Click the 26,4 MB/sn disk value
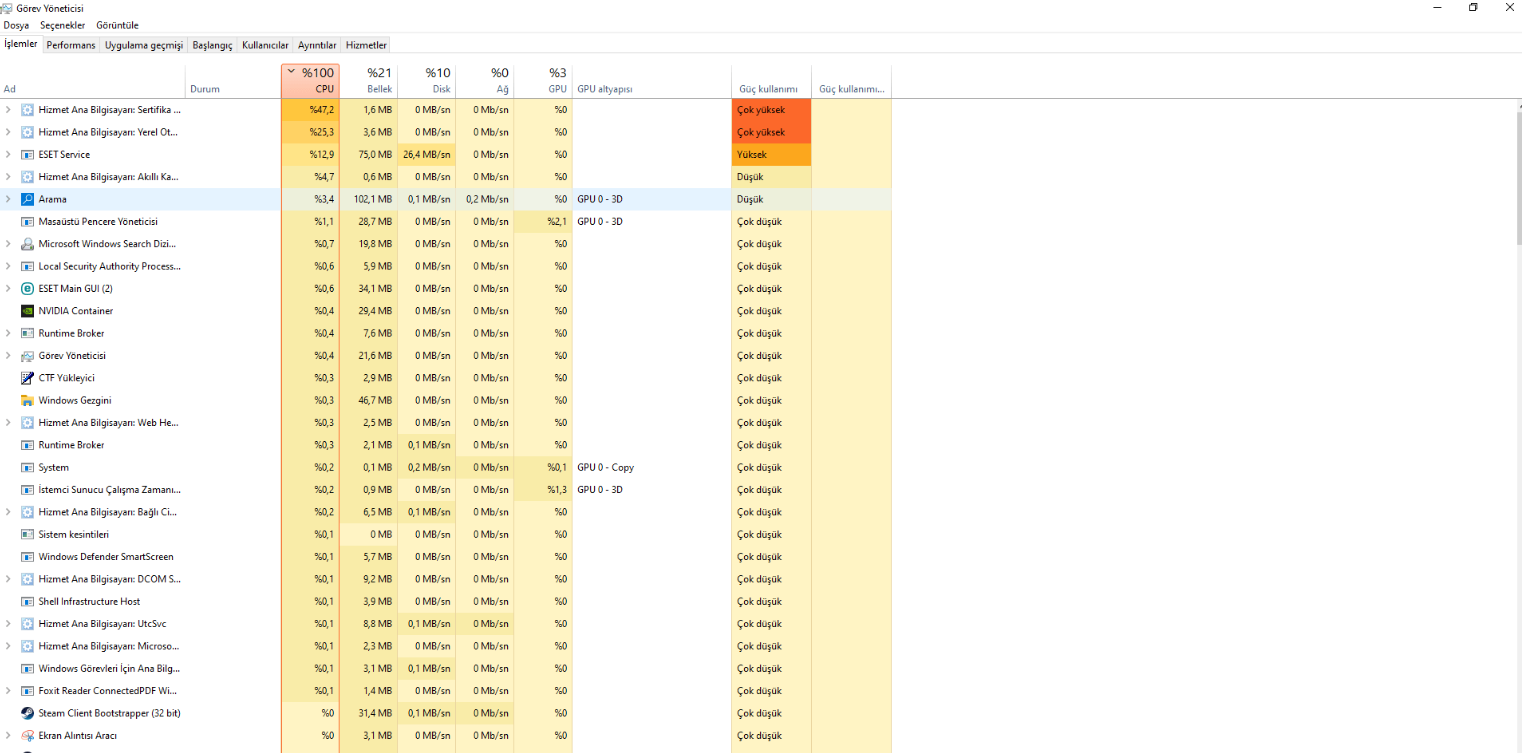The height and width of the screenshot is (753, 1522). tap(427, 154)
